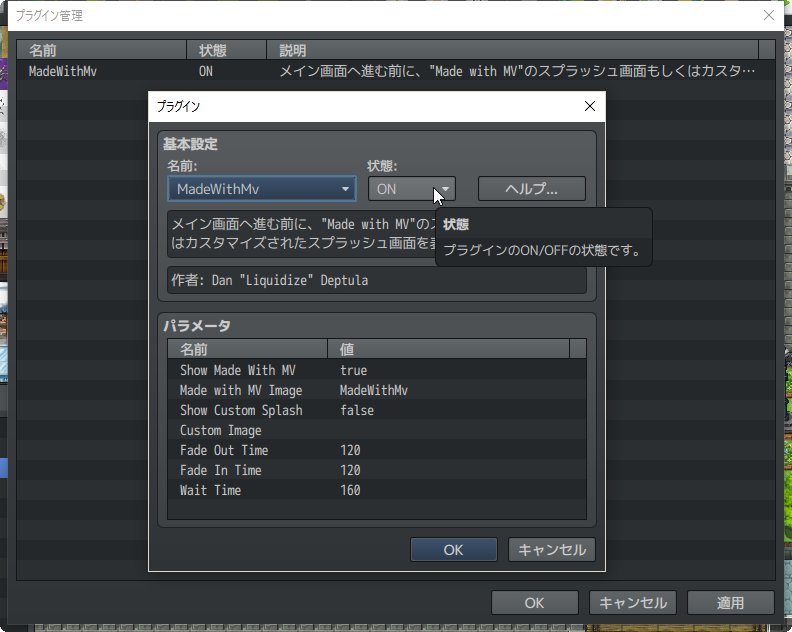The width and height of the screenshot is (792, 632).
Task: Close the プラグイン管理 window
Action: click(x=769, y=15)
